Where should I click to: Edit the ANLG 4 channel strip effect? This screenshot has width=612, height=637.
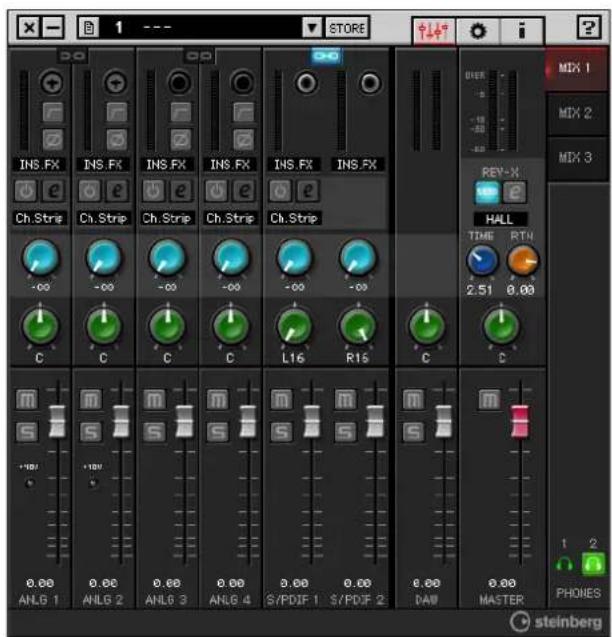pyautogui.click(x=244, y=191)
